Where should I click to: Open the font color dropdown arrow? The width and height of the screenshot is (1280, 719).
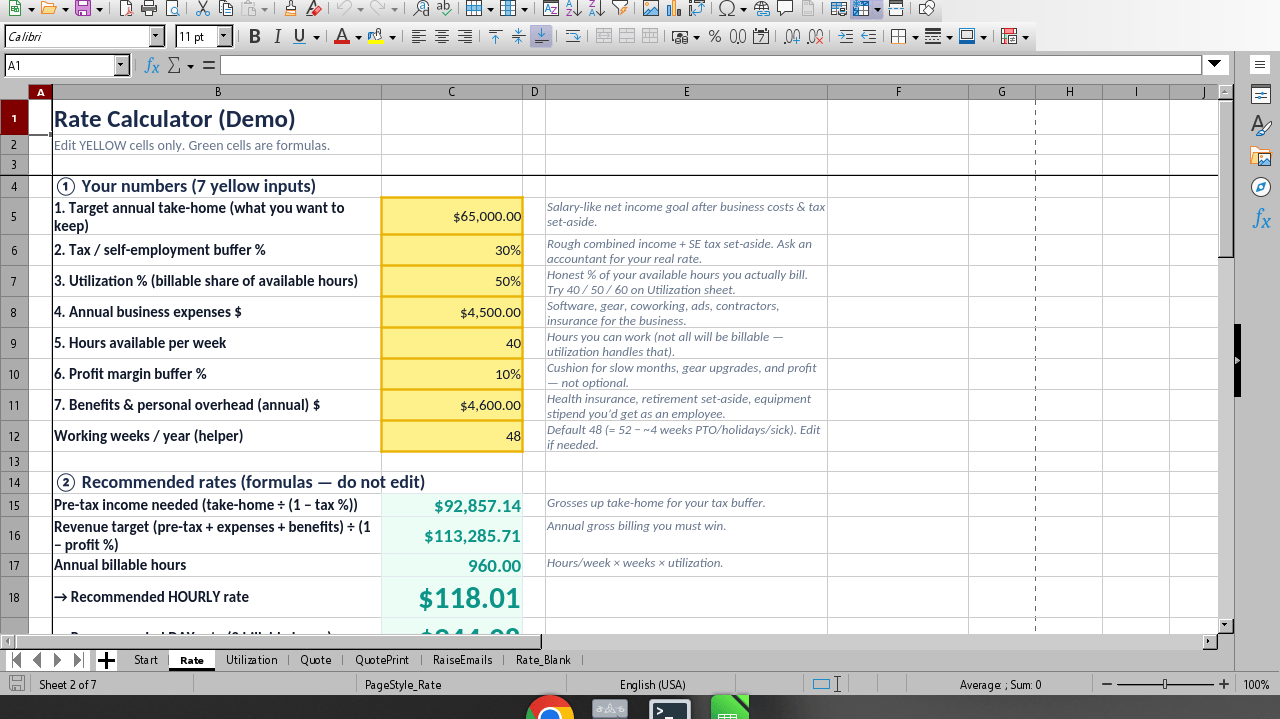tap(358, 37)
